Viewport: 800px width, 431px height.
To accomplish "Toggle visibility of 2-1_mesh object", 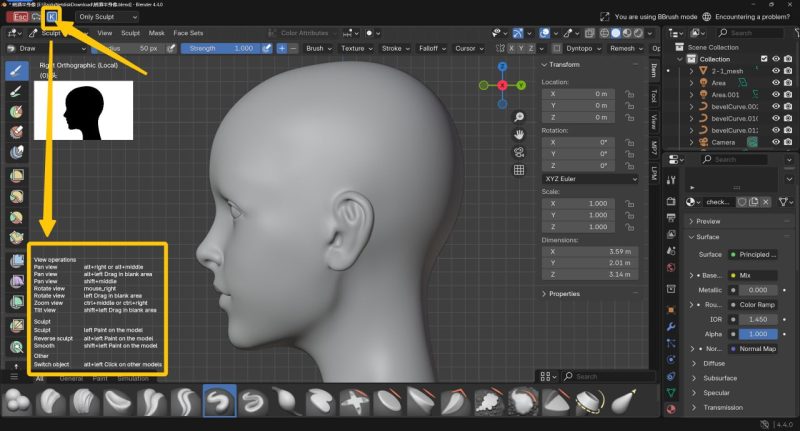I will tap(775, 70).
